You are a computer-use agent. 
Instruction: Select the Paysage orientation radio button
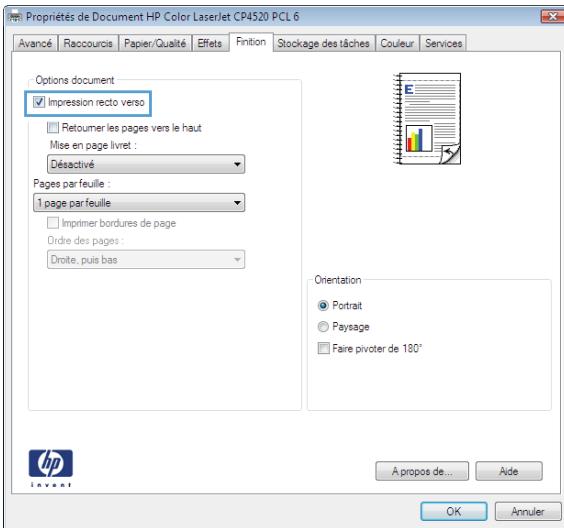(323, 327)
